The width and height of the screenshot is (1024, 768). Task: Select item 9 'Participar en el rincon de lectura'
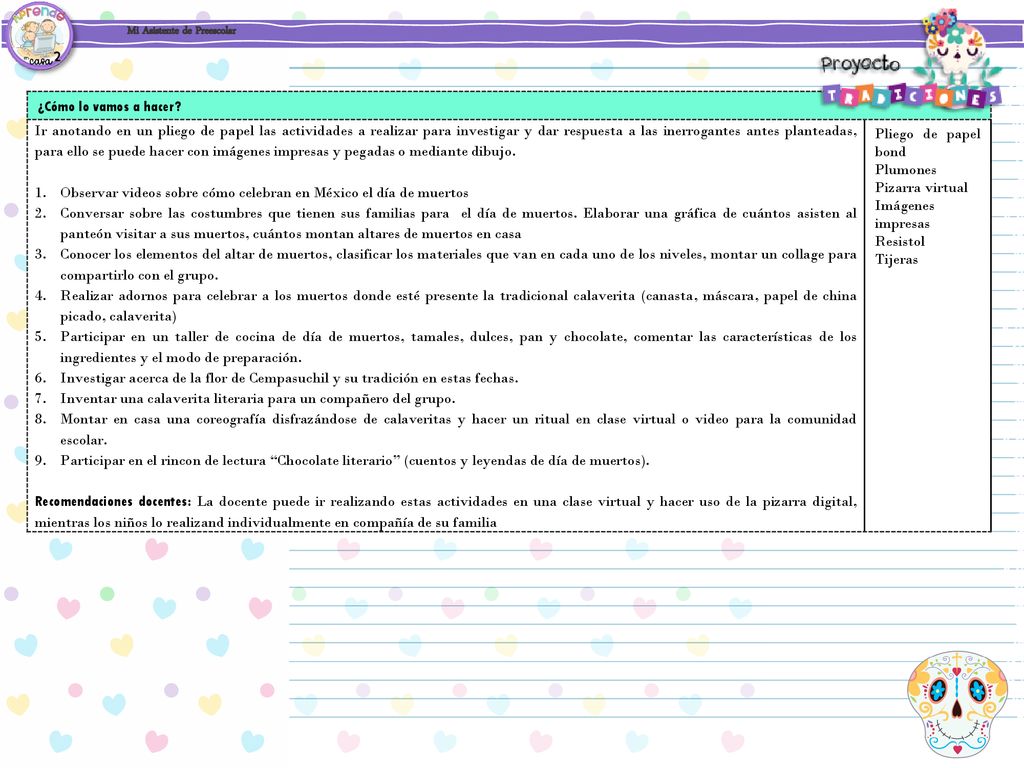click(342, 460)
